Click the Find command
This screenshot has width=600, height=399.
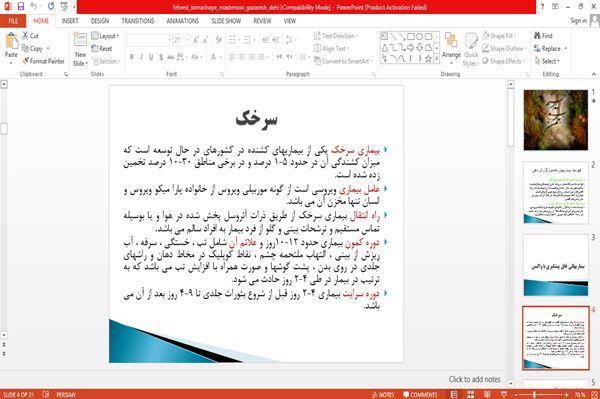(543, 36)
